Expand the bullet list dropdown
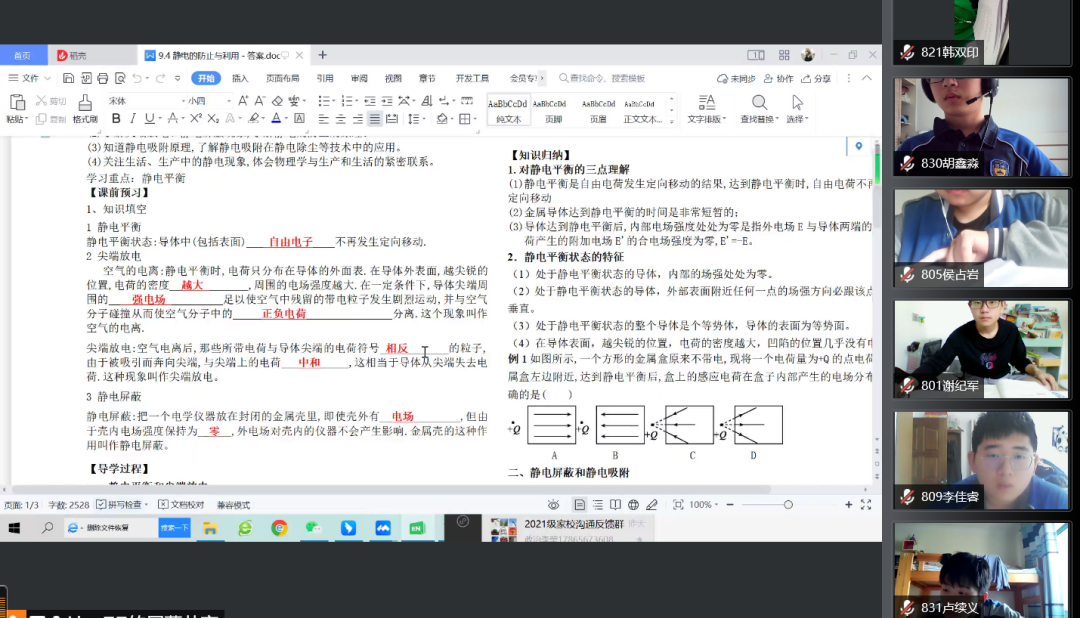This screenshot has height=618, width=1080. click(x=334, y=101)
